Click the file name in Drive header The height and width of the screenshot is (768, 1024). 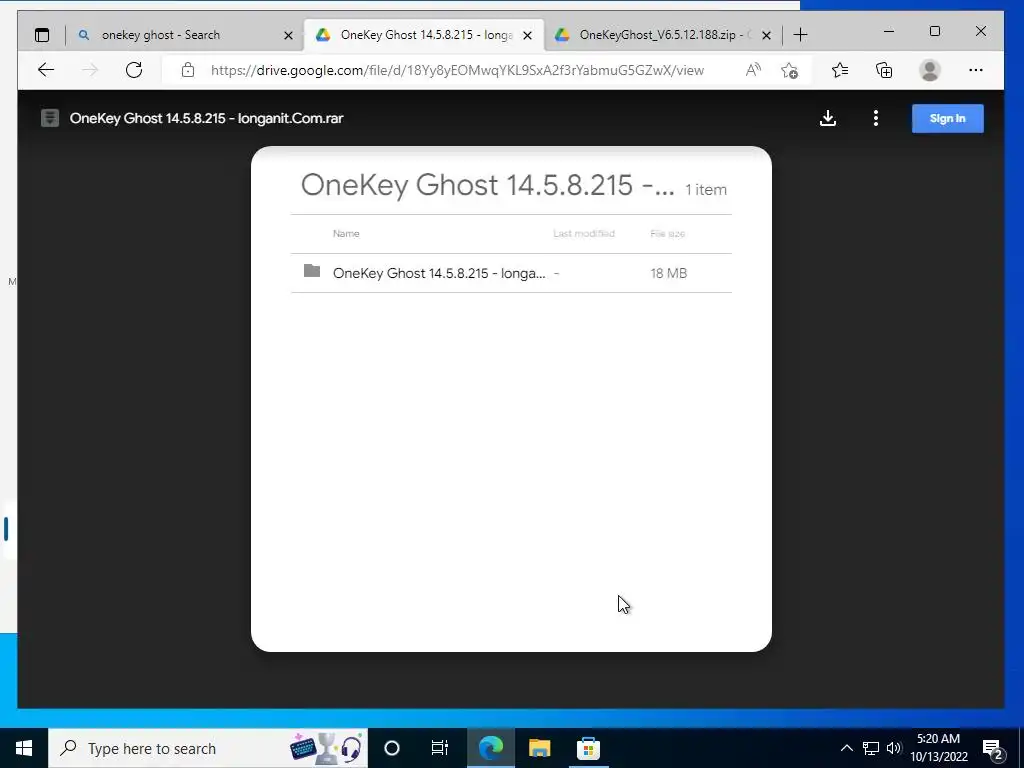click(206, 118)
